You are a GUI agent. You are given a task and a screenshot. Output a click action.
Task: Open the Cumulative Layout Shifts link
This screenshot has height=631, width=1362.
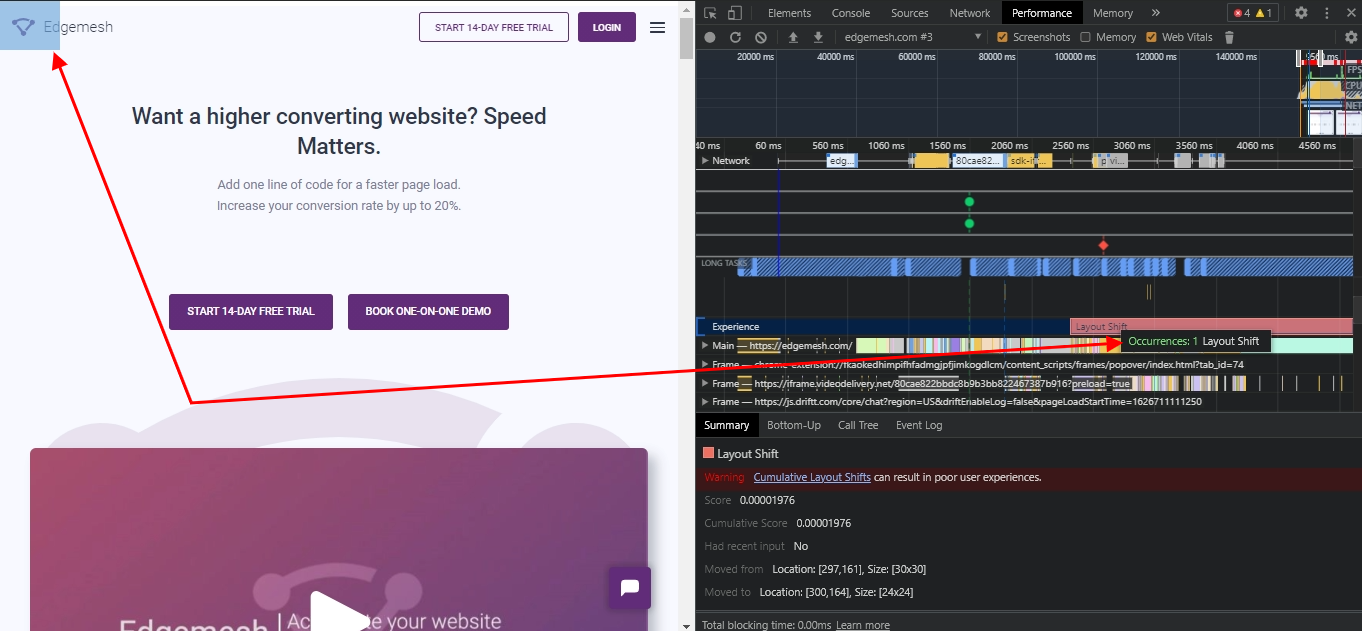click(x=812, y=477)
